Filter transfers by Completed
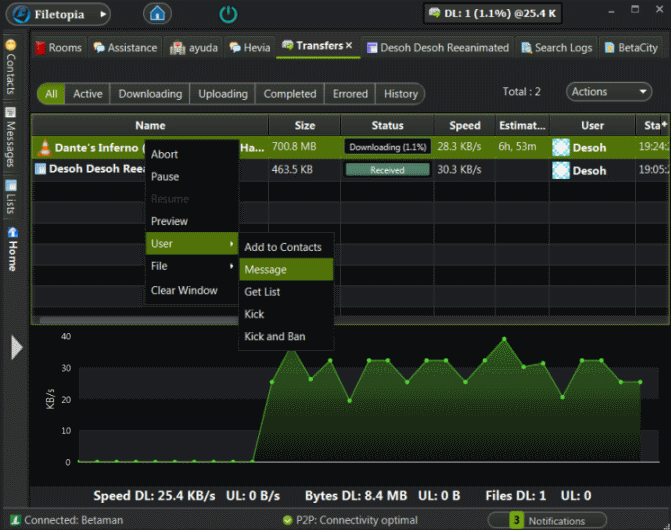Viewport: 671px width, 530px height. [290, 94]
